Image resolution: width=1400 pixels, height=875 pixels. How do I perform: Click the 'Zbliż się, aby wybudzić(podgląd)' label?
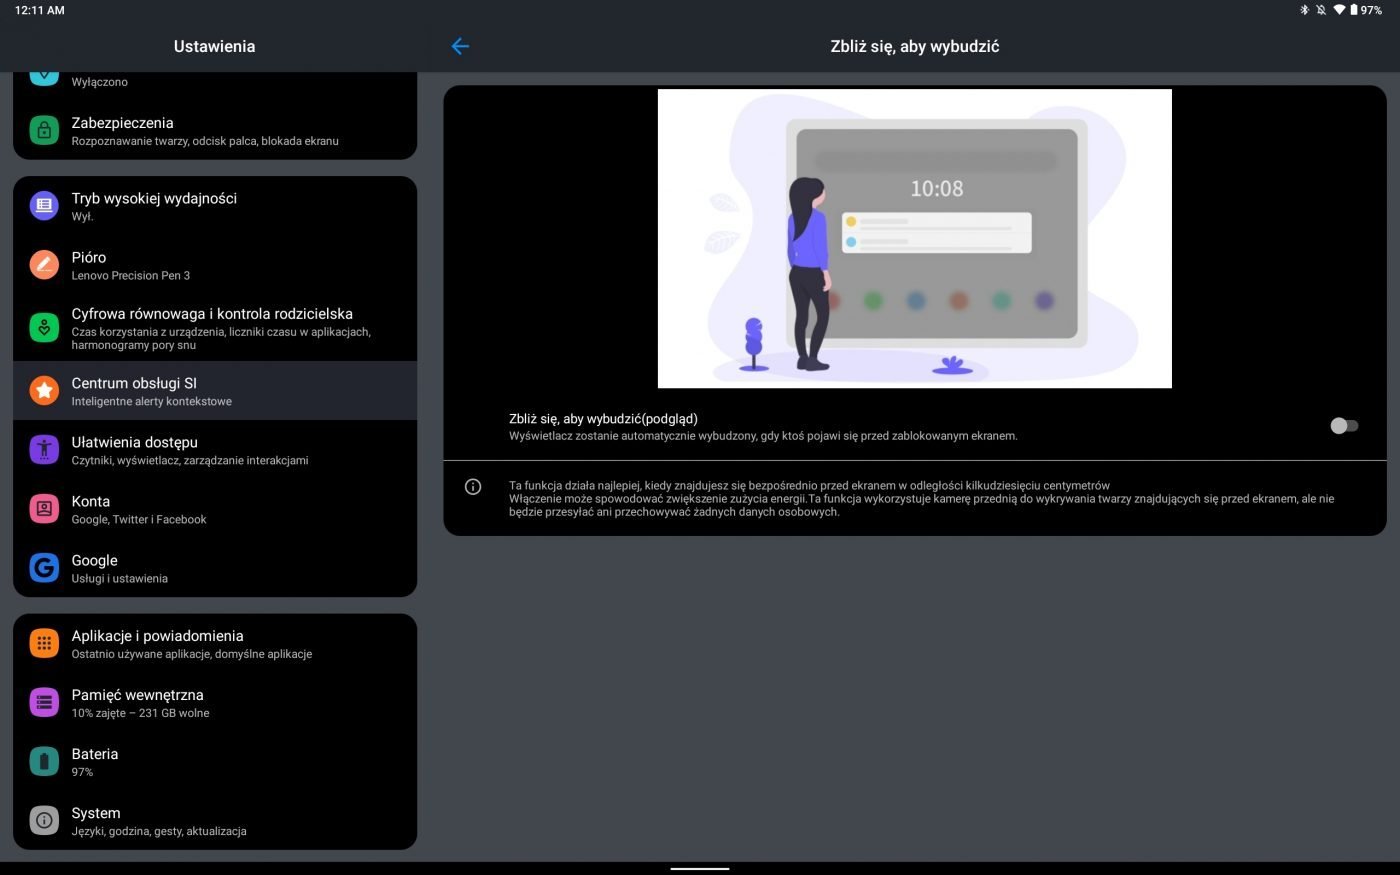(x=603, y=419)
